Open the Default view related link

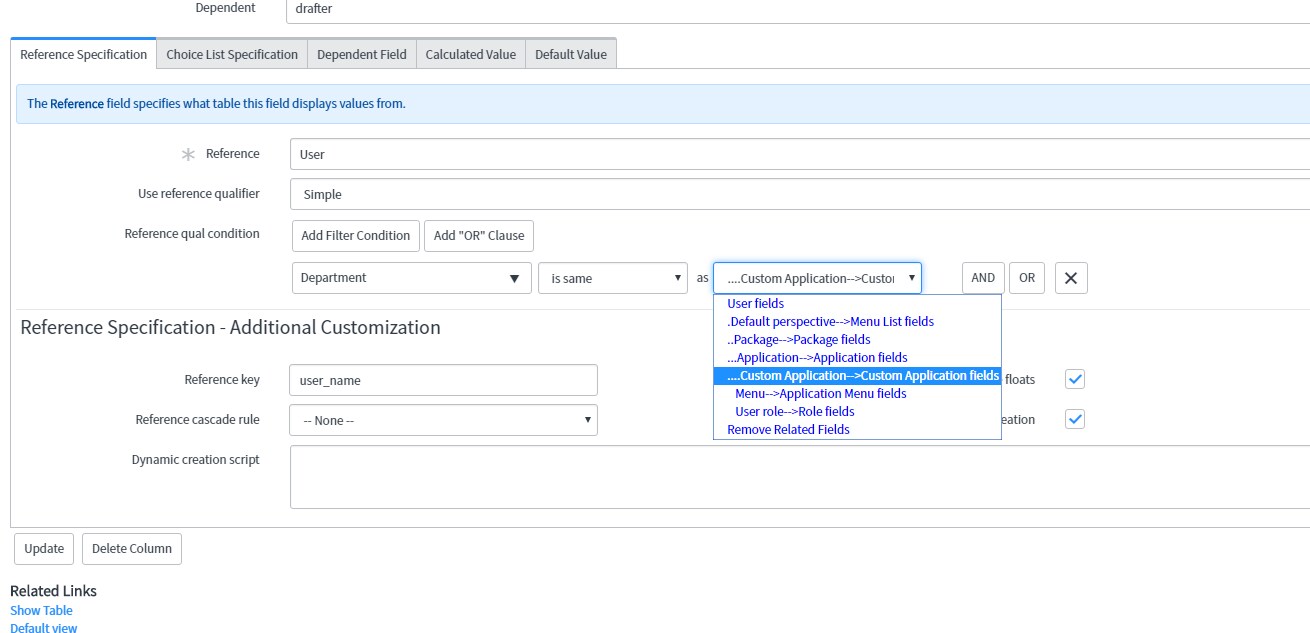tap(43, 628)
